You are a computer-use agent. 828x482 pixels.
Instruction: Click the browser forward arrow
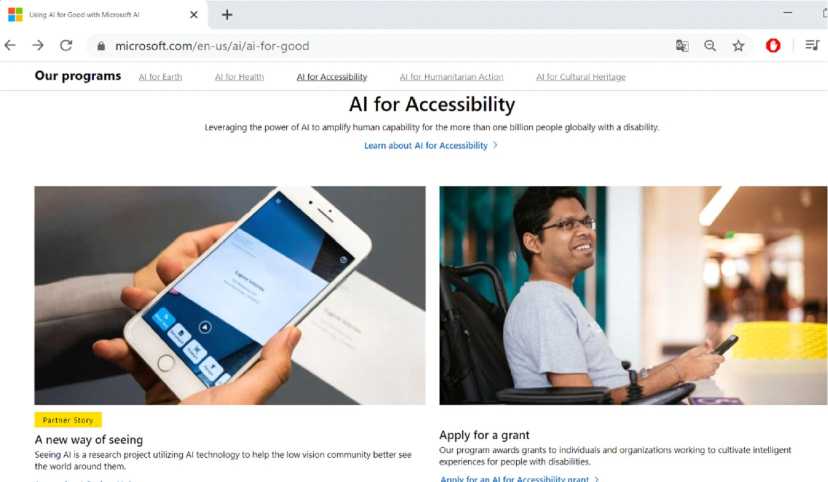tap(38, 45)
